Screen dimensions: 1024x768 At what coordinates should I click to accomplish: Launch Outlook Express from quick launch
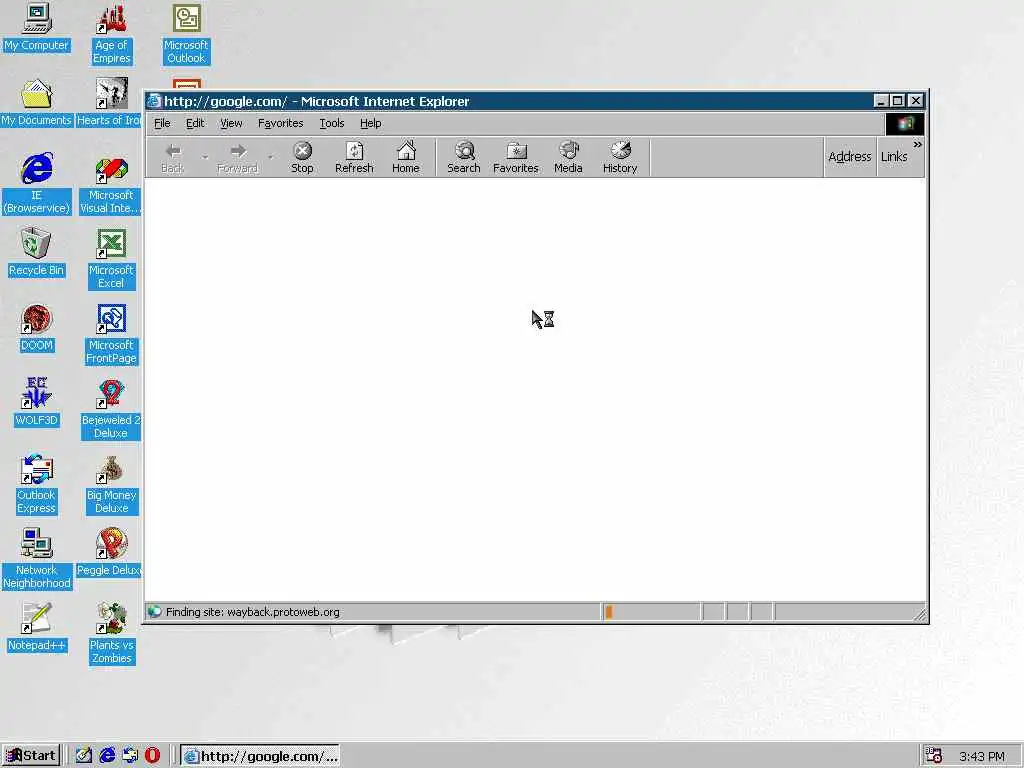130,756
